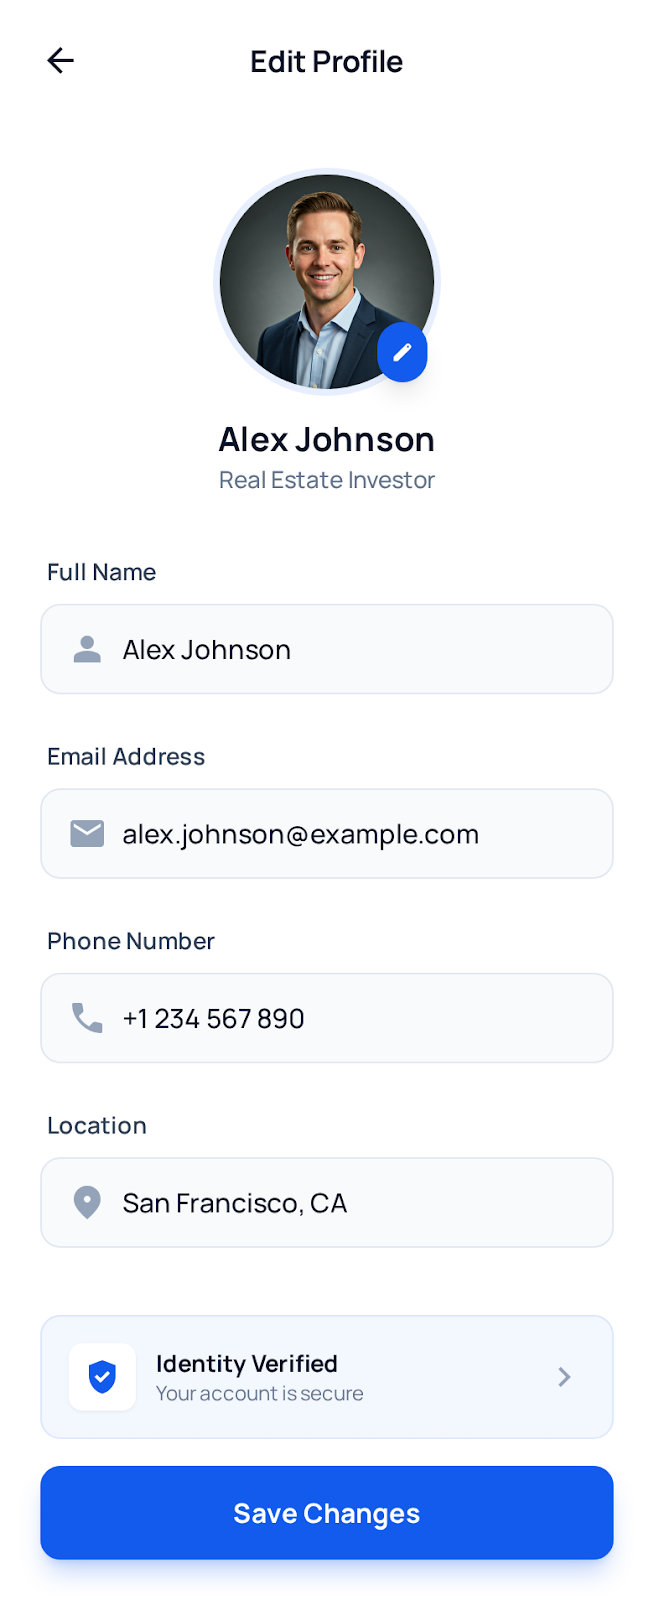Click the Email Address field label
Screen dimensions: 654x1600
click(x=126, y=757)
